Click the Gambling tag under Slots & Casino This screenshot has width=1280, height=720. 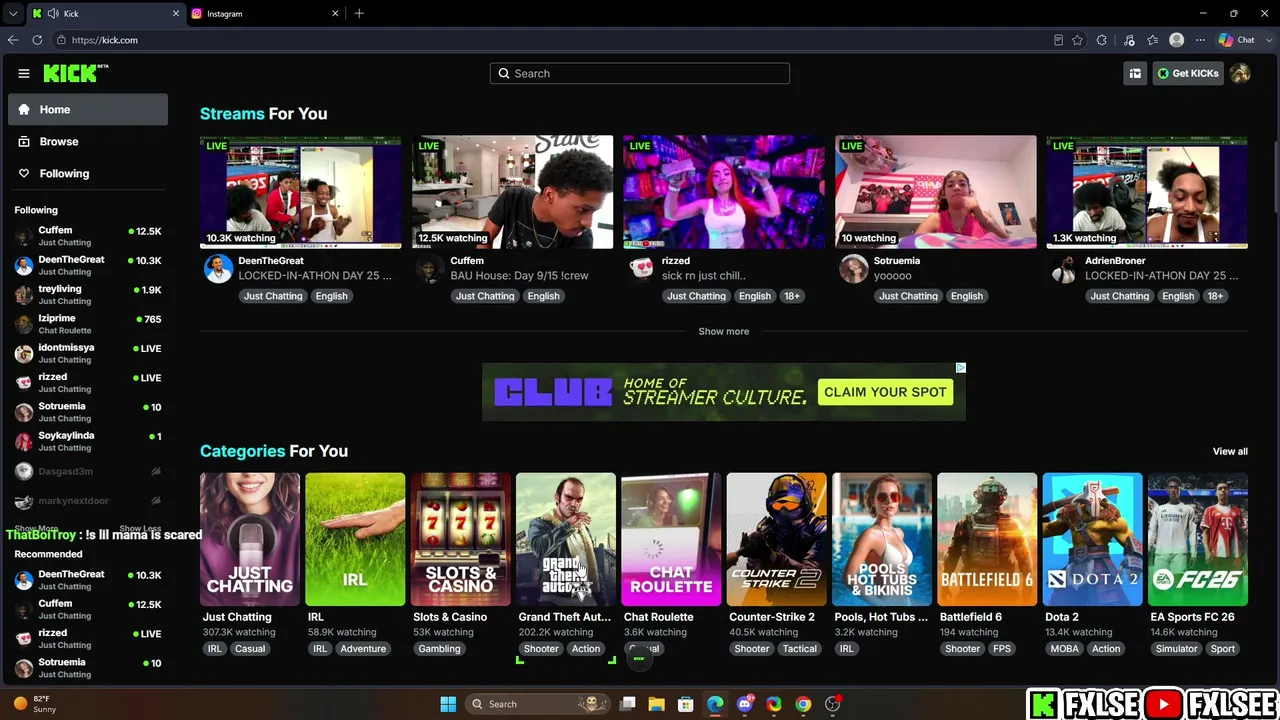pyautogui.click(x=439, y=649)
